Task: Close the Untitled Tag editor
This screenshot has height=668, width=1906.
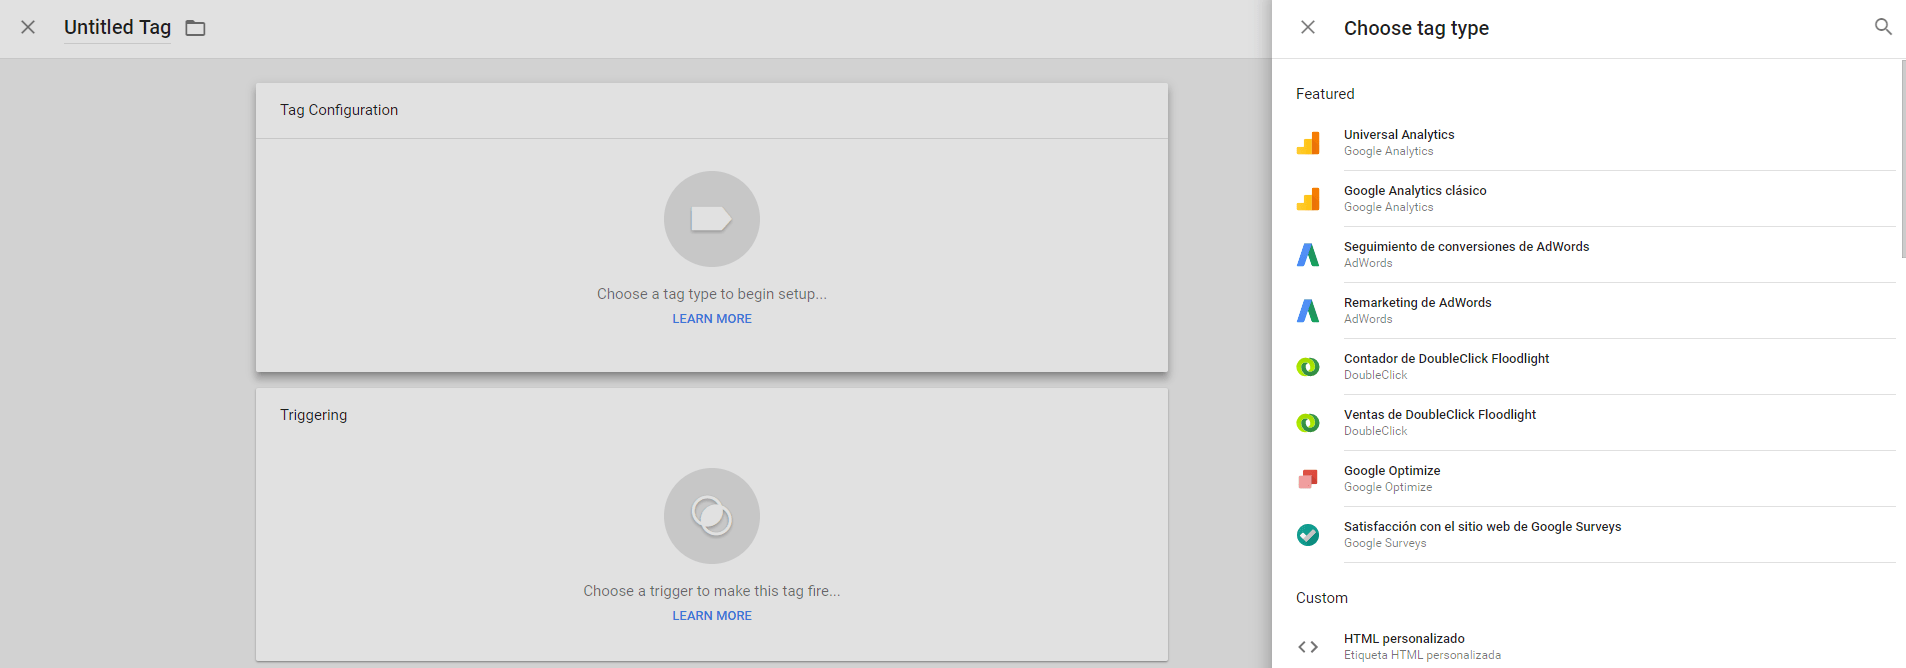Action: click(28, 27)
